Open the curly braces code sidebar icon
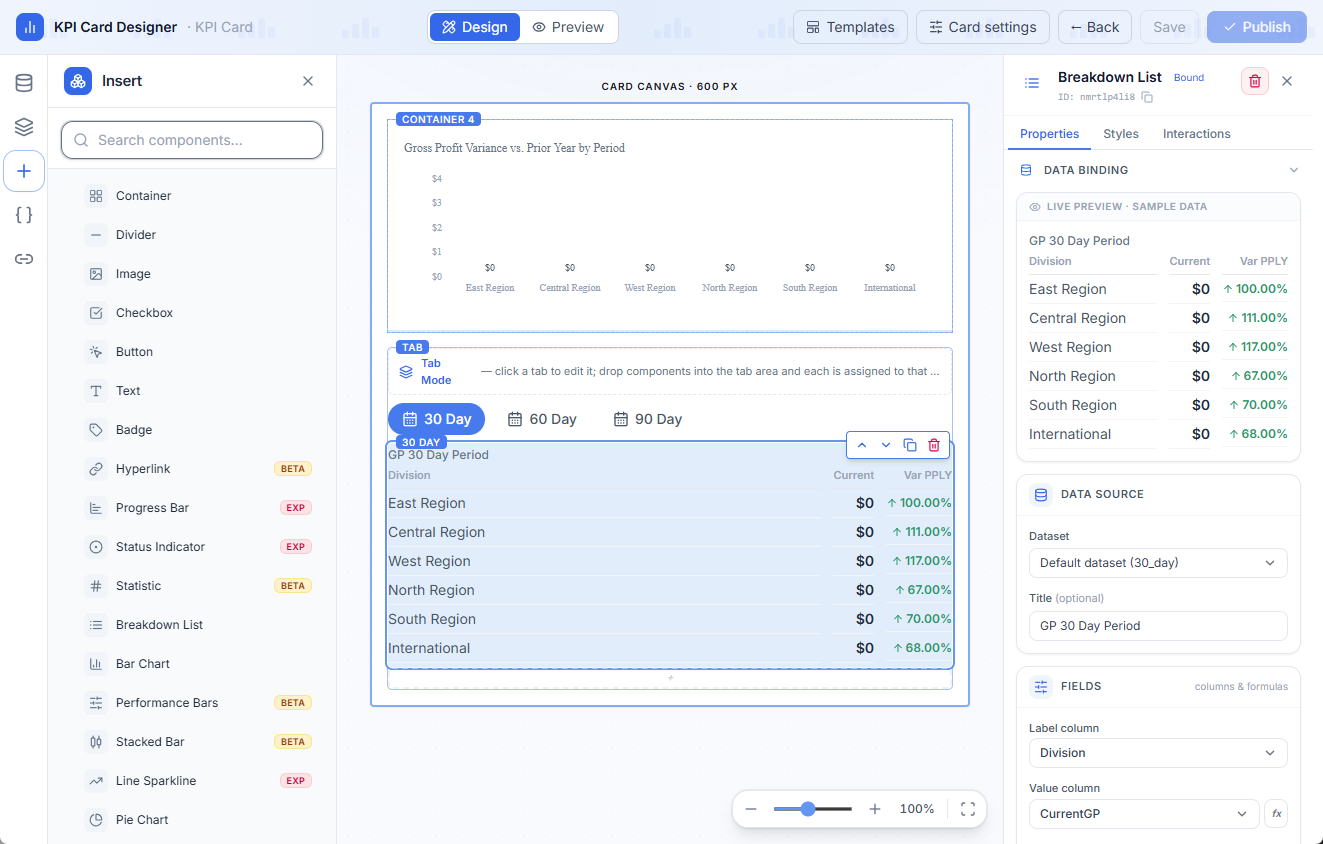 click(24, 215)
